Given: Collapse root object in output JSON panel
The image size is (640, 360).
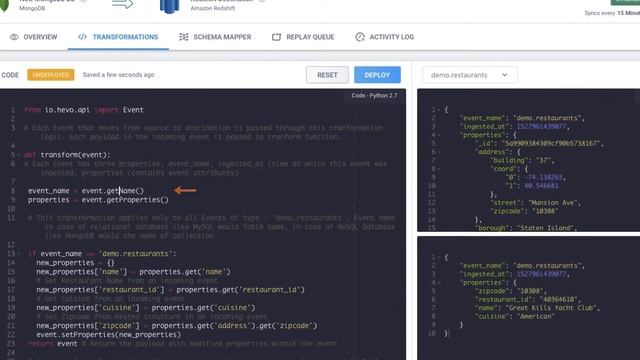Looking at the screenshot, I should click(439, 257).
